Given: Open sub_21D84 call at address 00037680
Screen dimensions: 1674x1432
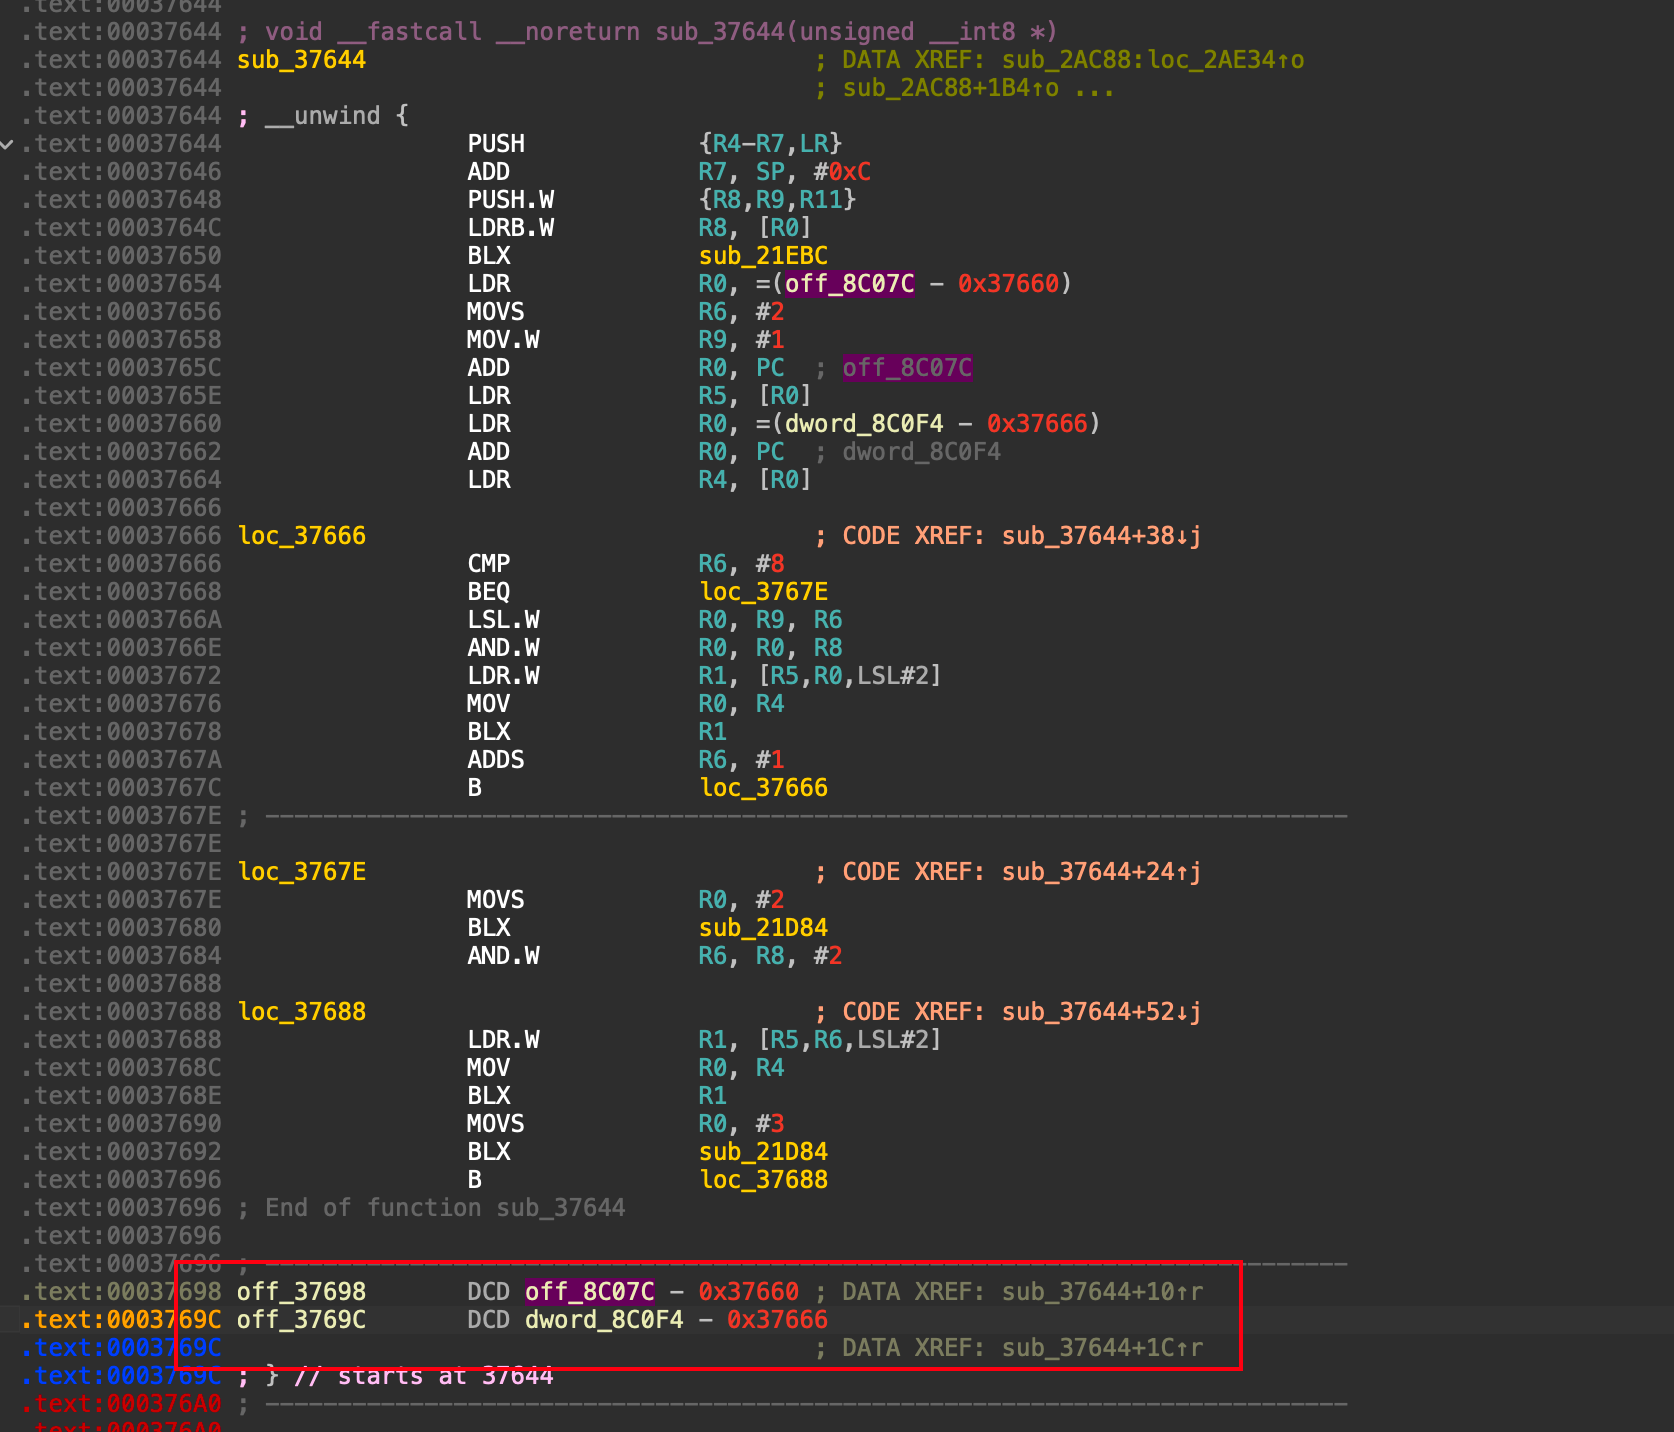Looking at the screenshot, I should pos(763,928).
